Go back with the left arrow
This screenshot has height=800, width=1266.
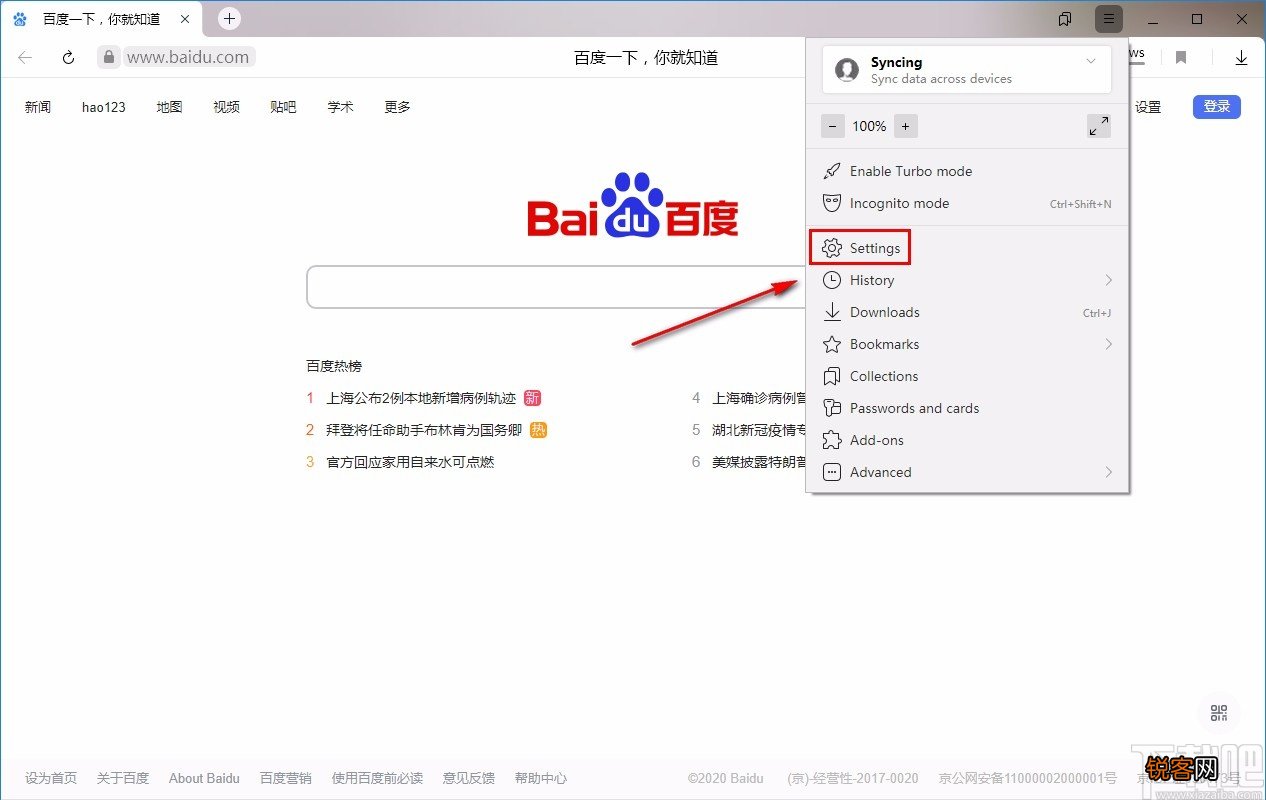pos(25,58)
